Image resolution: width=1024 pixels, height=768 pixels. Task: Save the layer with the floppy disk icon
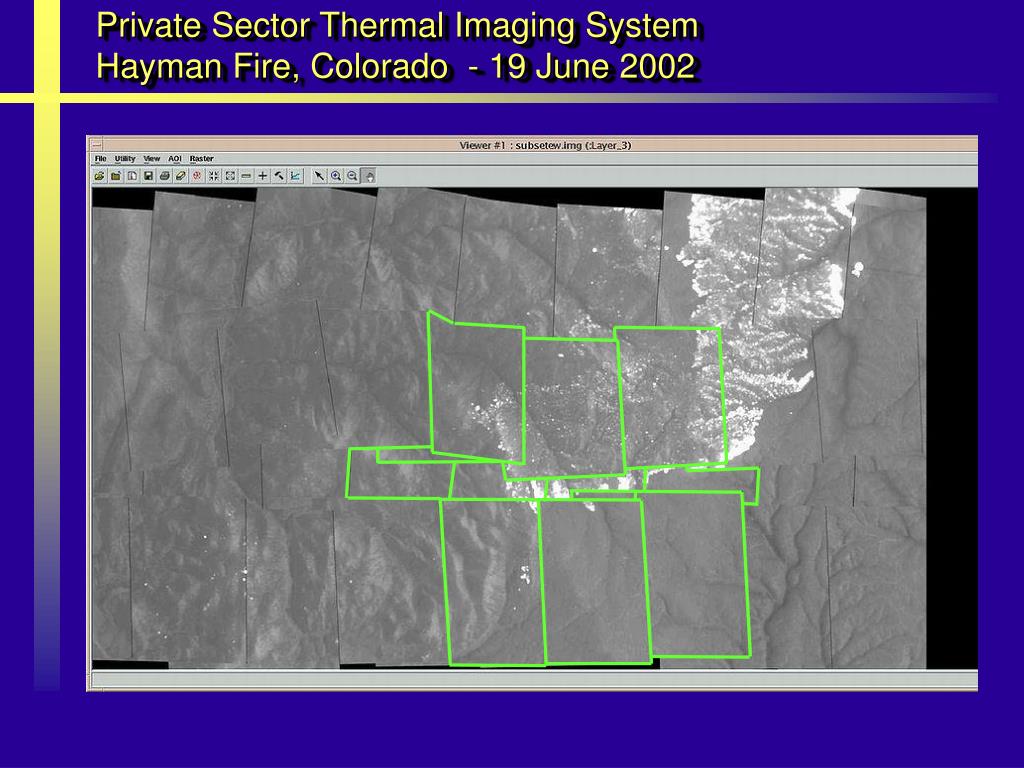(x=148, y=176)
